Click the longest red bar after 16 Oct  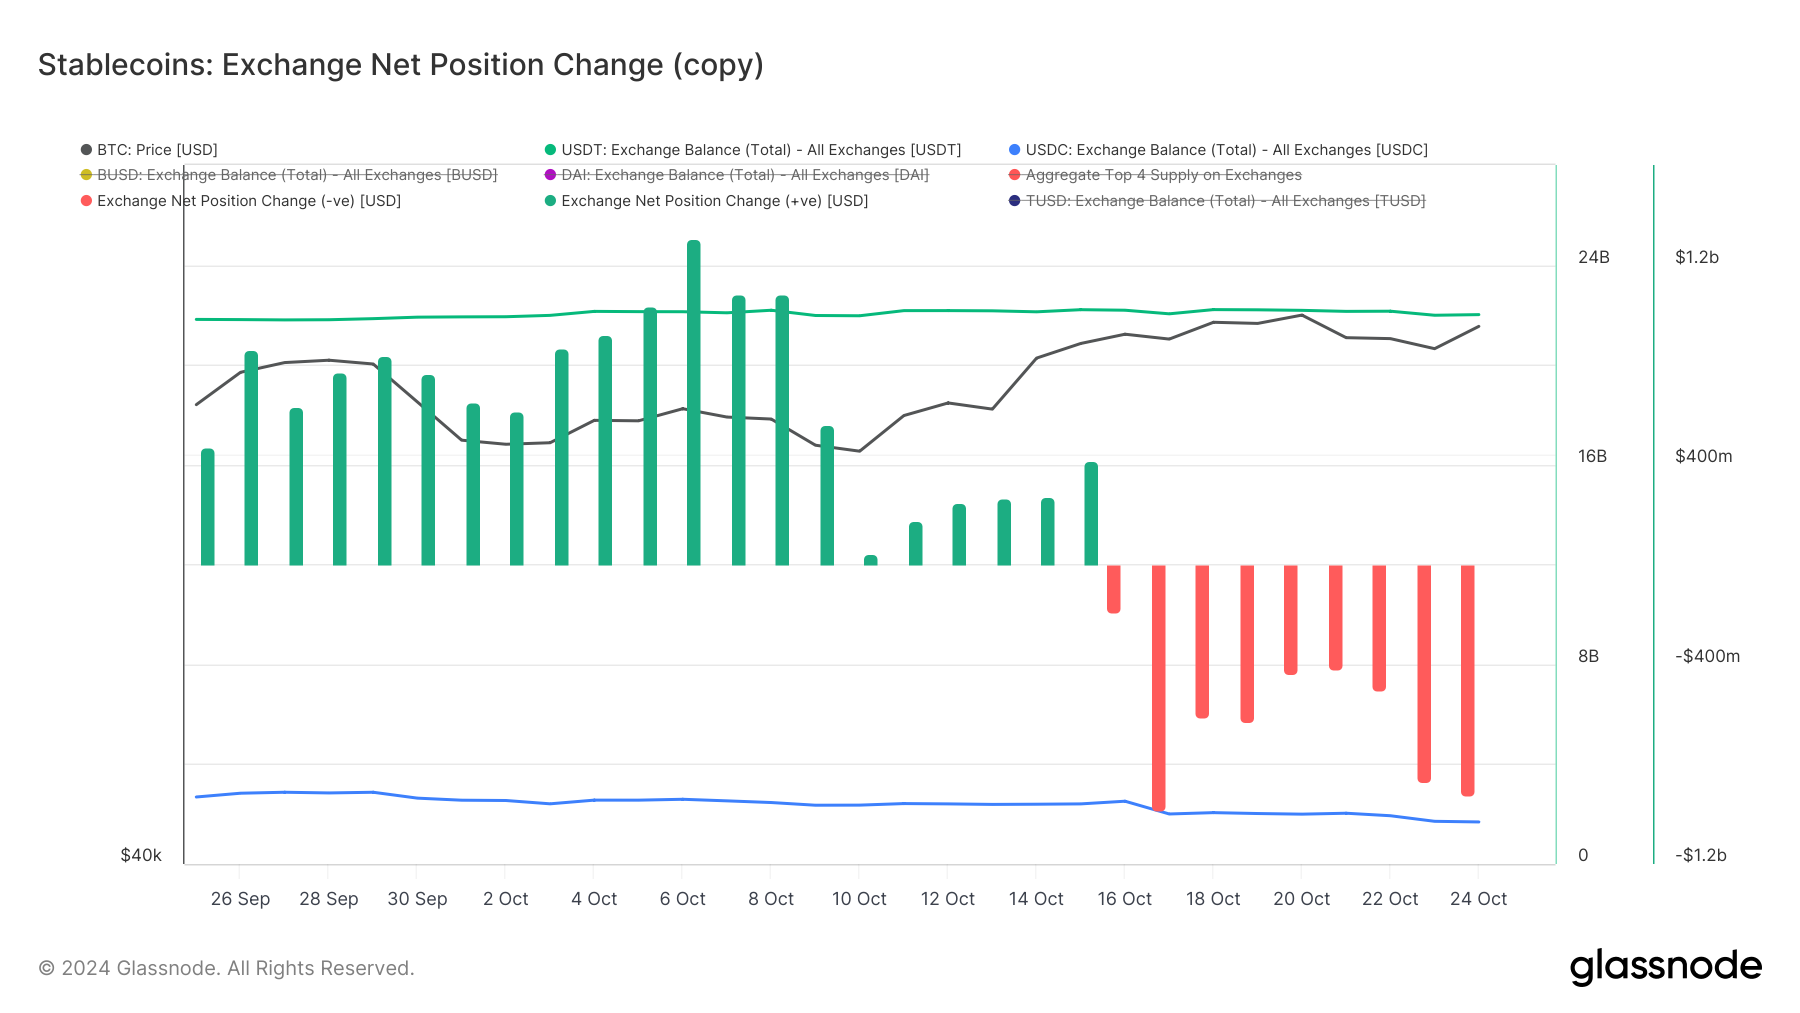(x=1159, y=690)
